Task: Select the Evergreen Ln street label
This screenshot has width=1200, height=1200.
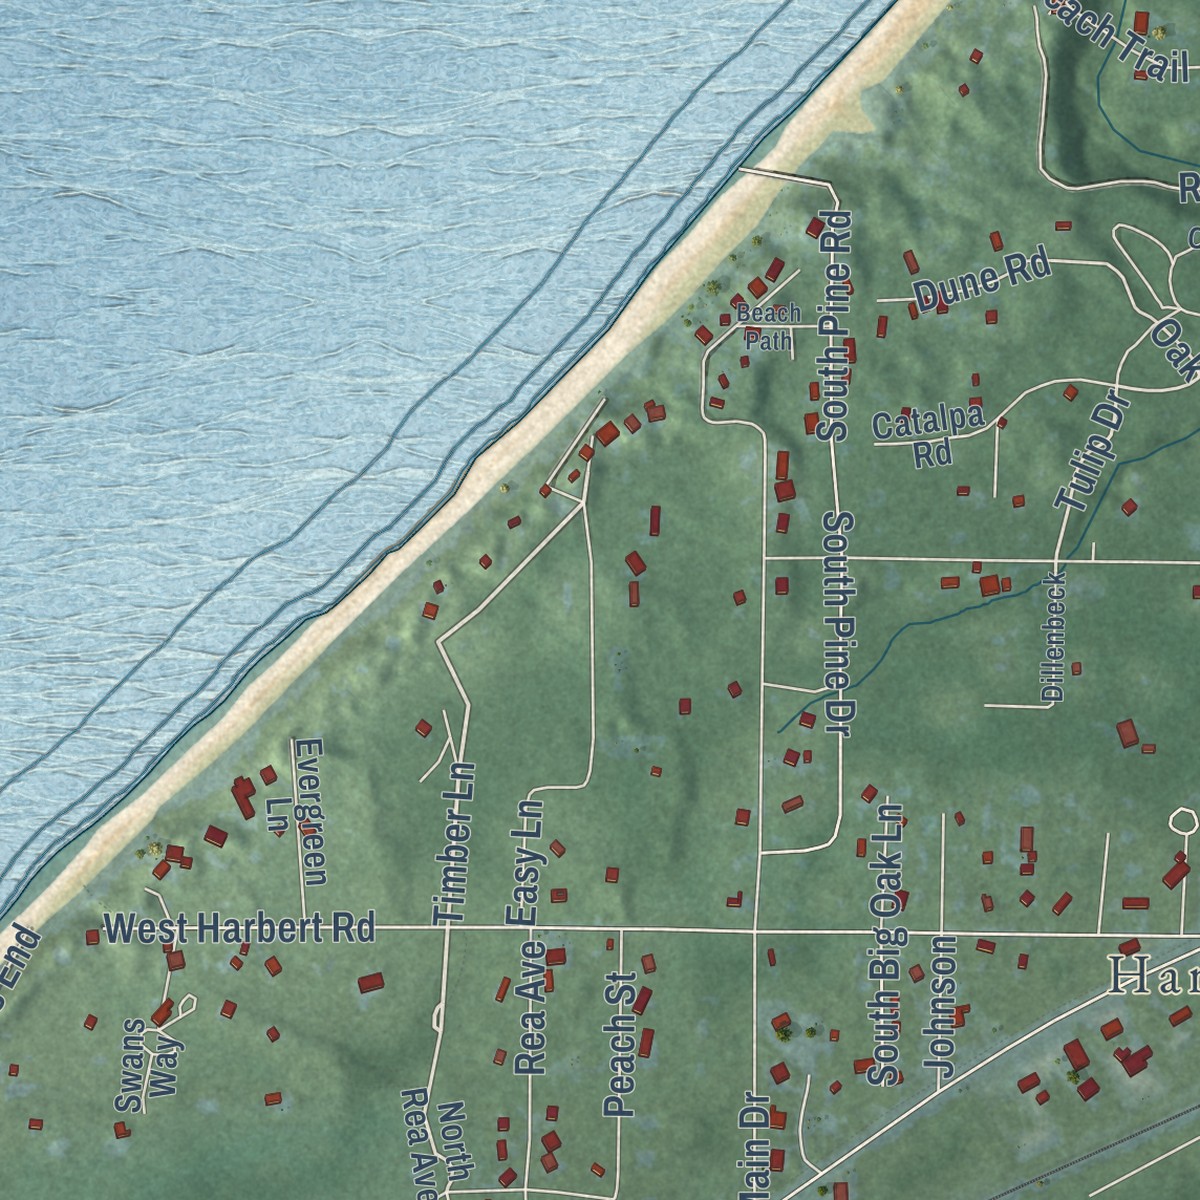Action: (x=297, y=812)
